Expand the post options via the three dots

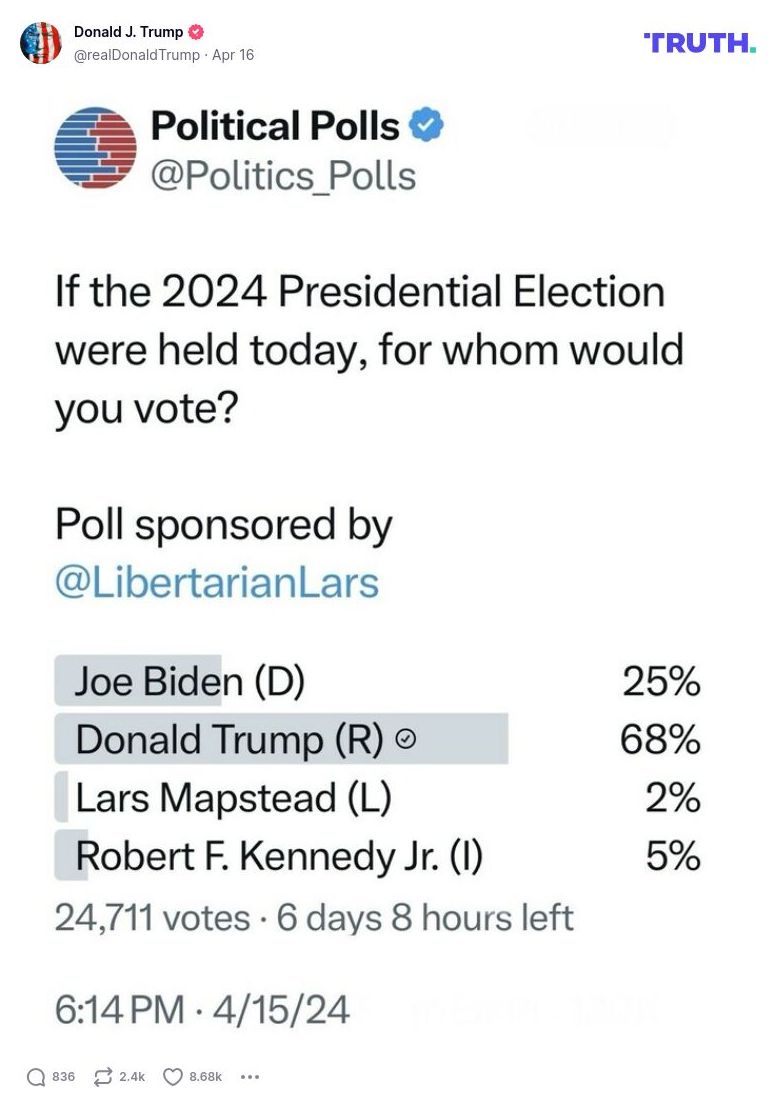point(249,1076)
